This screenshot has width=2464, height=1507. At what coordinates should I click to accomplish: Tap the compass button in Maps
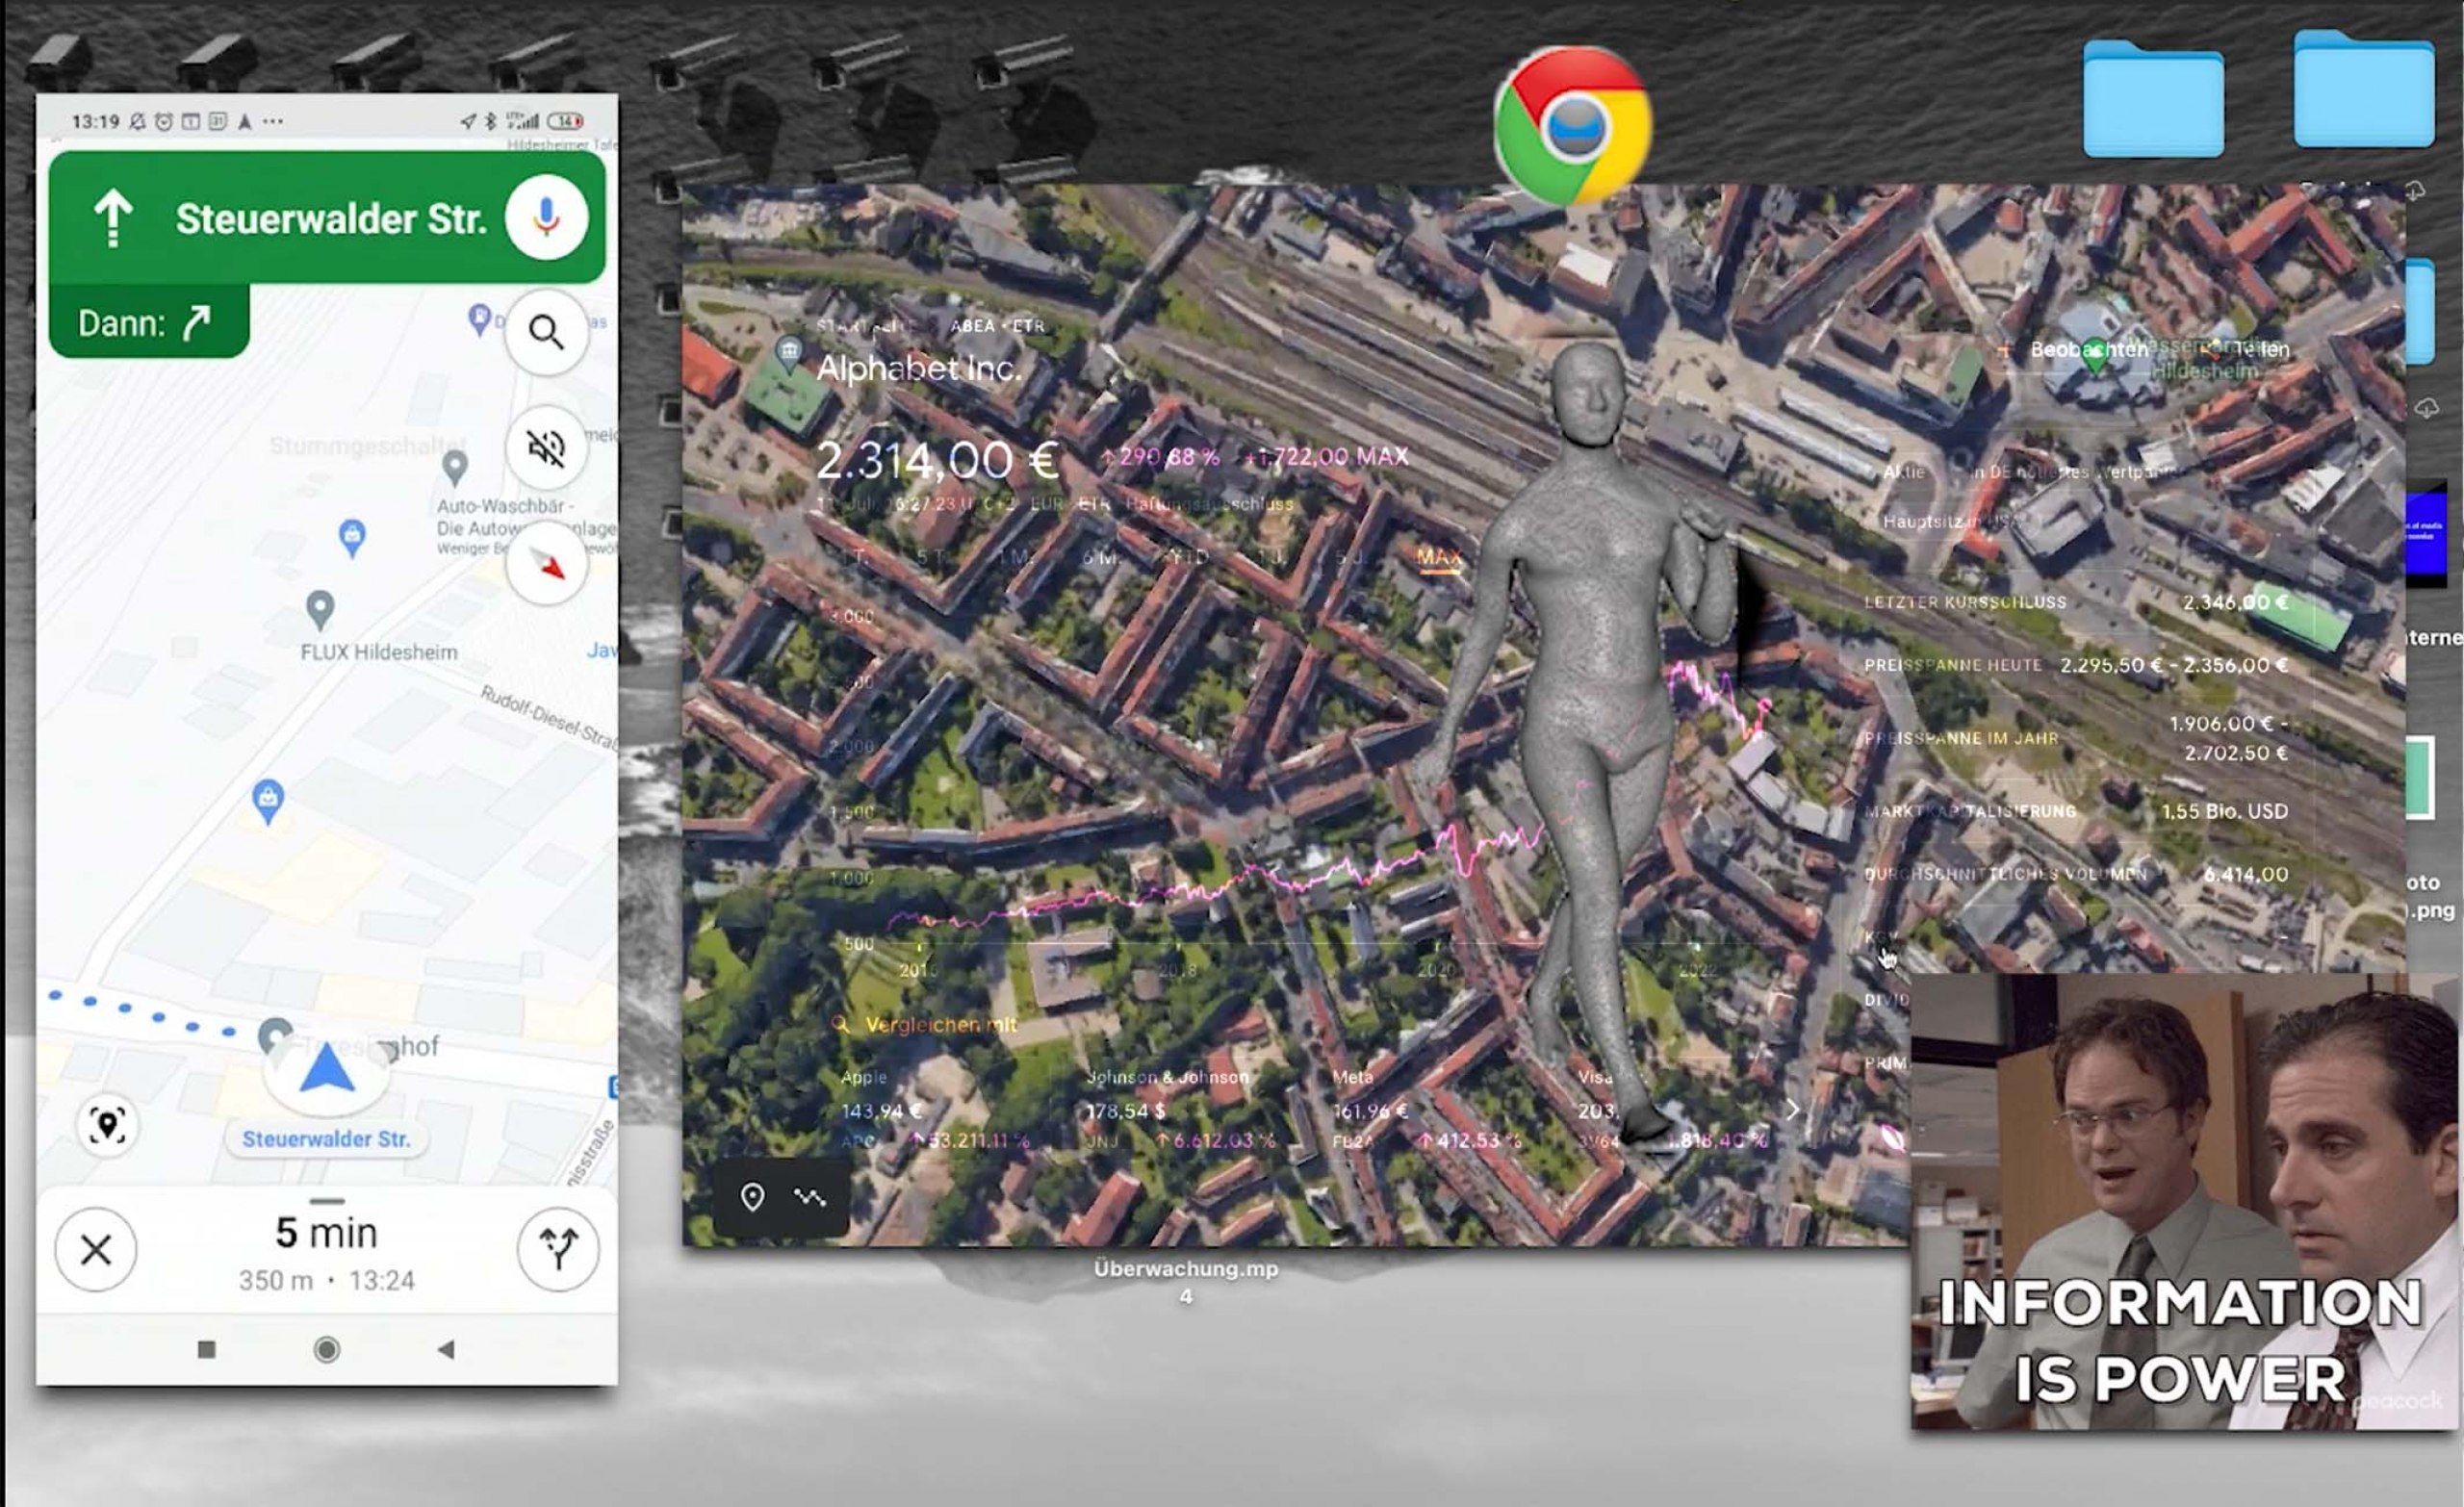click(546, 564)
